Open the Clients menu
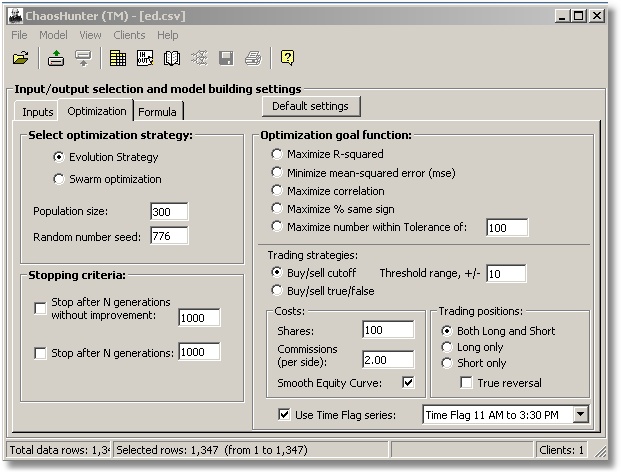The height and width of the screenshot is (475, 622). click(129, 35)
